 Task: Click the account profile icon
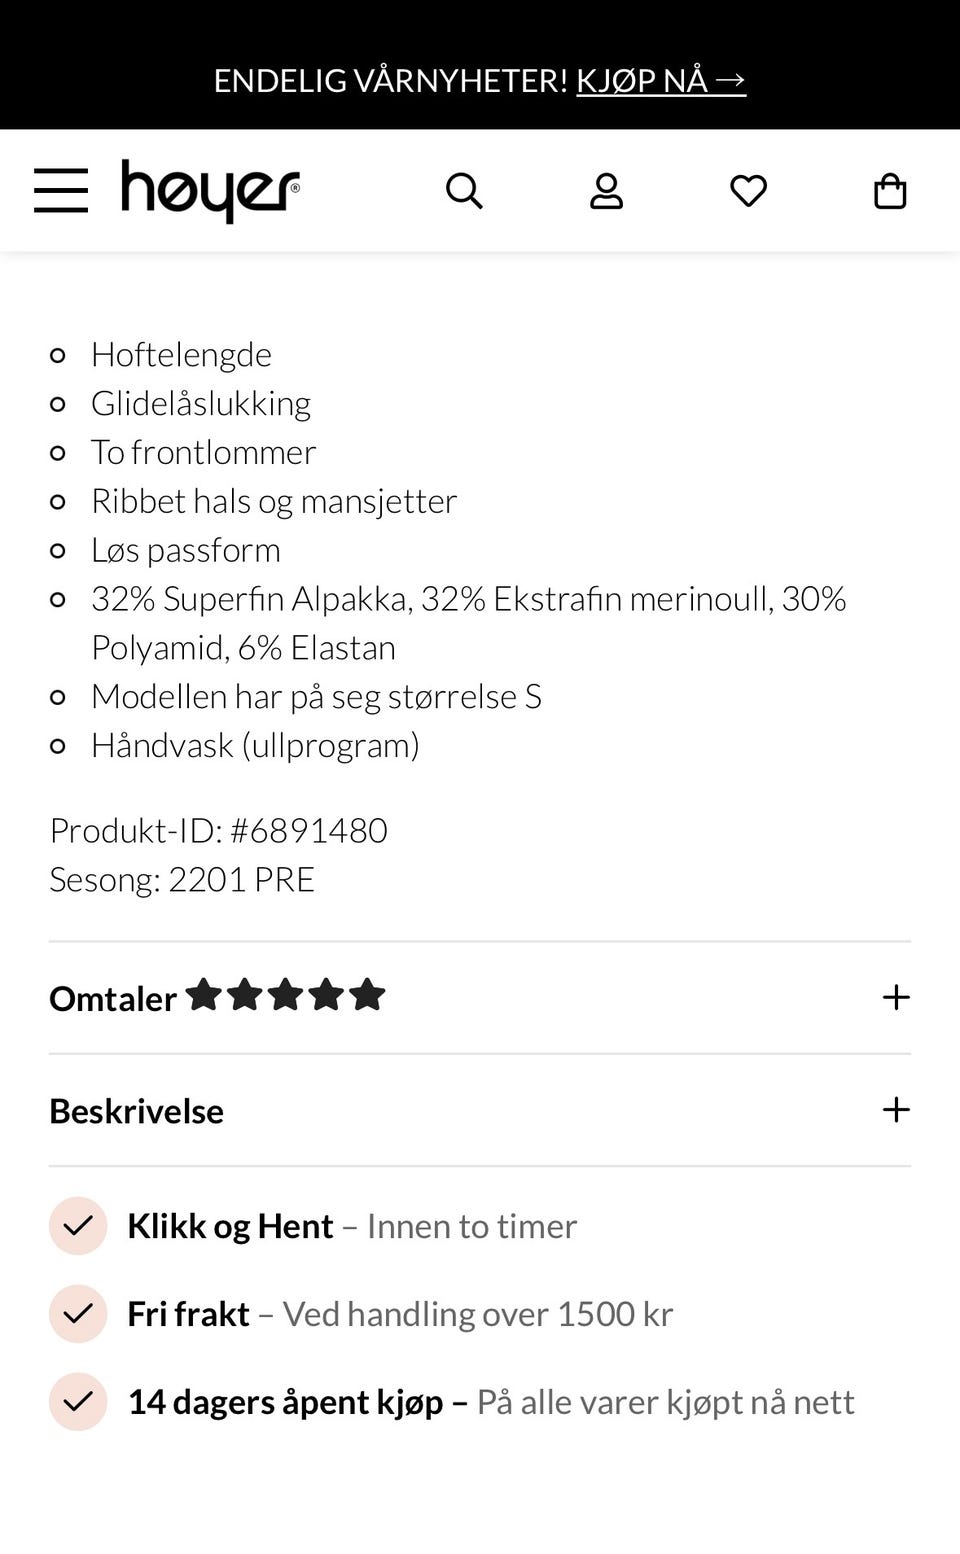[607, 190]
